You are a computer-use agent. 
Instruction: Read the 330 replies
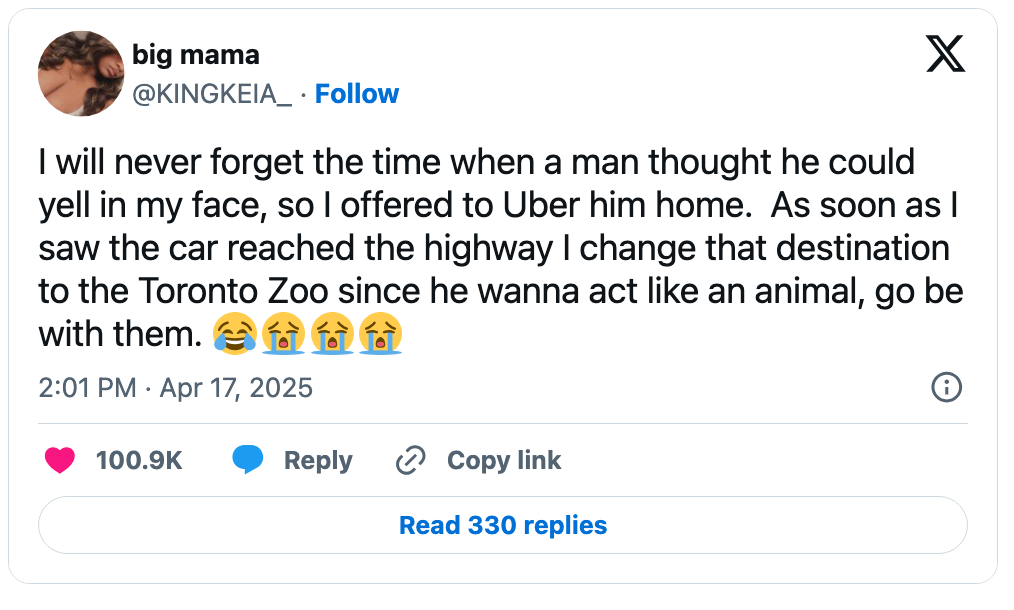tap(502, 525)
